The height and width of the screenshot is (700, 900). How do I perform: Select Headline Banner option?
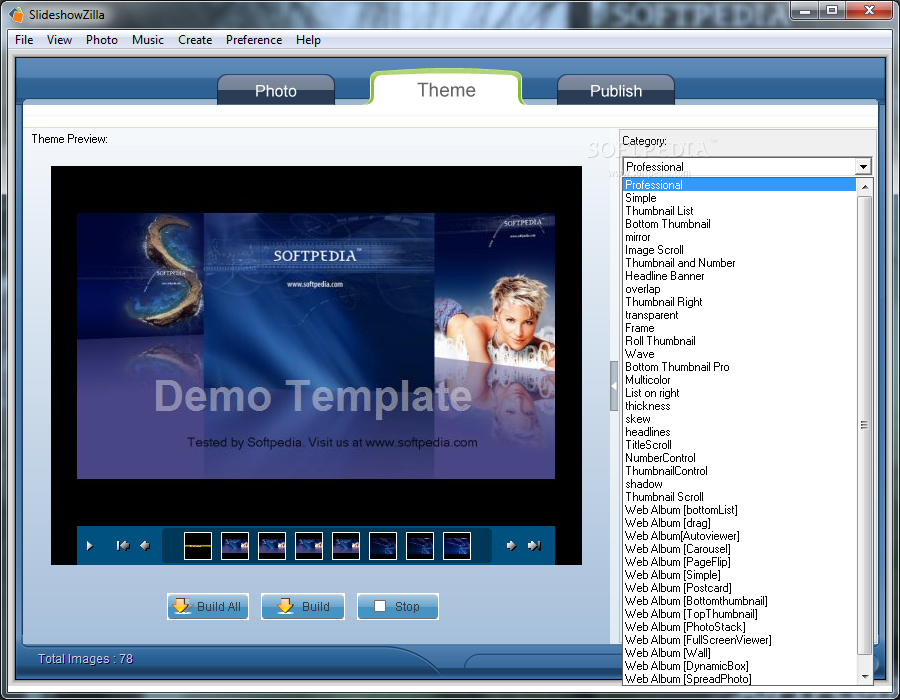pos(739,276)
